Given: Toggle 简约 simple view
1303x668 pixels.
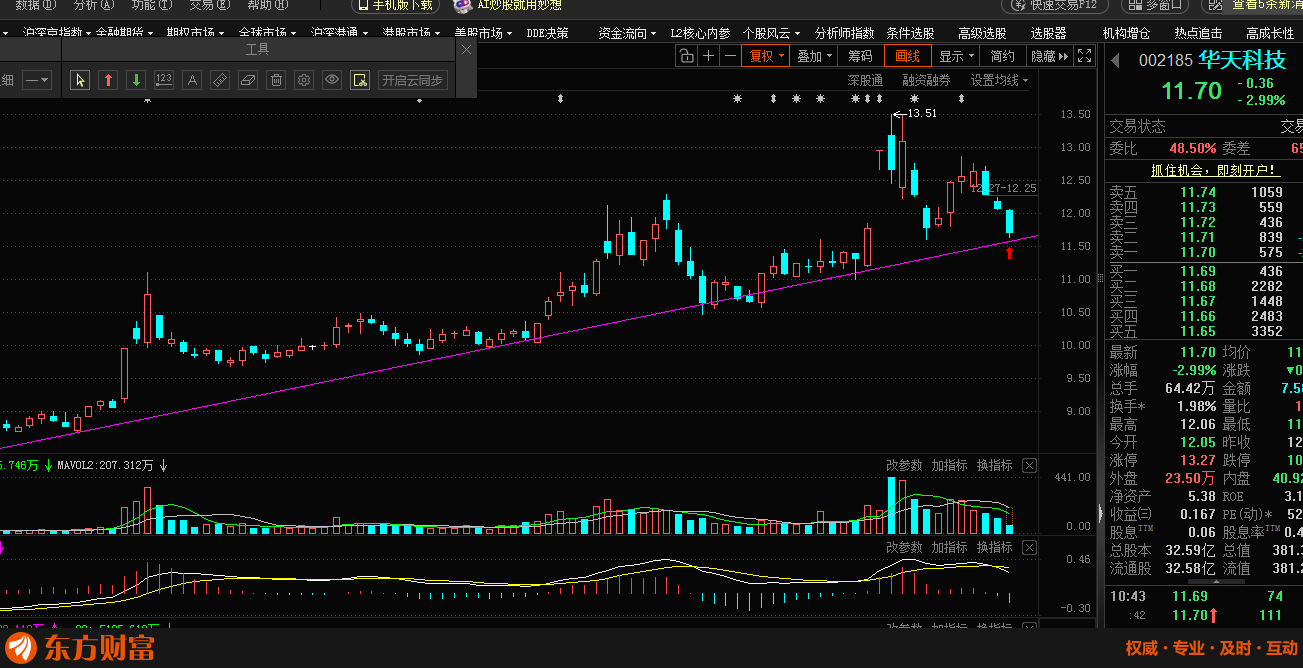Looking at the screenshot, I should [1003, 56].
